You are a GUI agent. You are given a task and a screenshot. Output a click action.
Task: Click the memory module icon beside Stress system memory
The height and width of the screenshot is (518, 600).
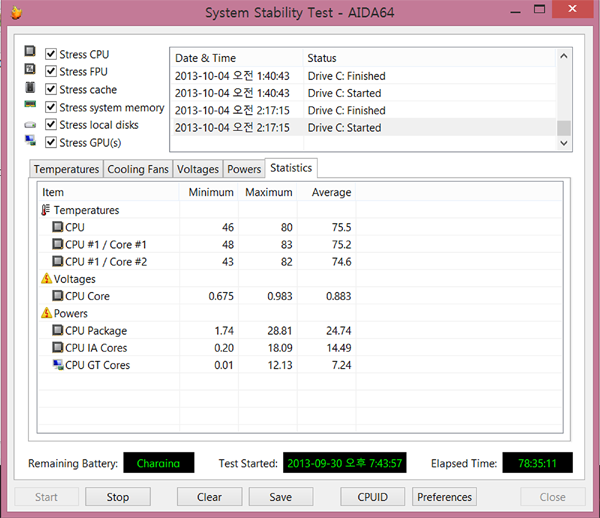click(30, 104)
